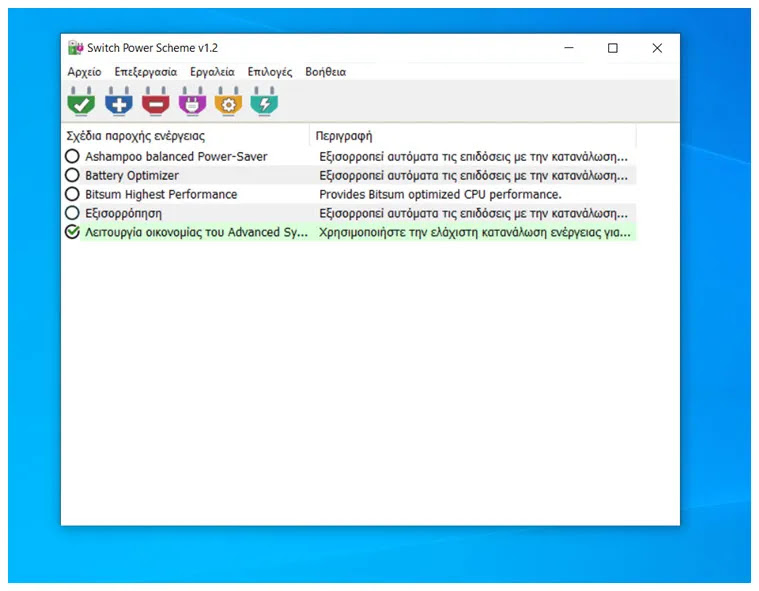Maximize the Switch Power Scheme window
759x591 pixels.
pos(613,48)
